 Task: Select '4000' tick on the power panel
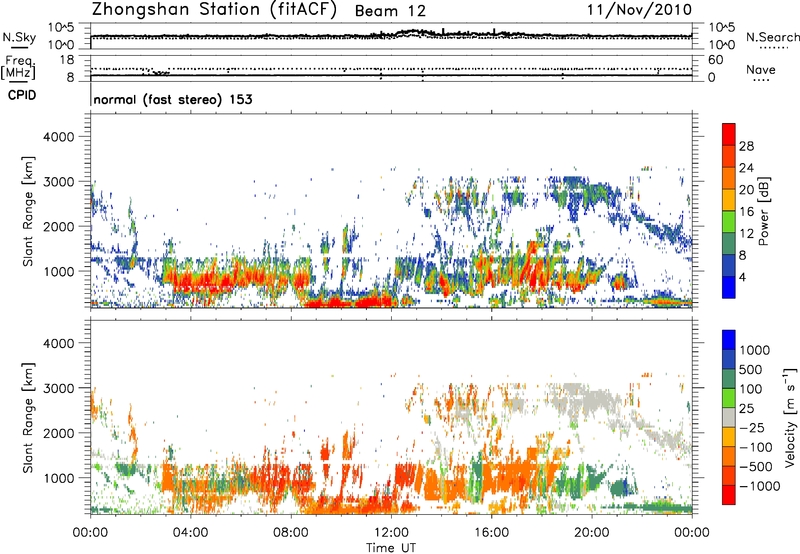coord(60,137)
